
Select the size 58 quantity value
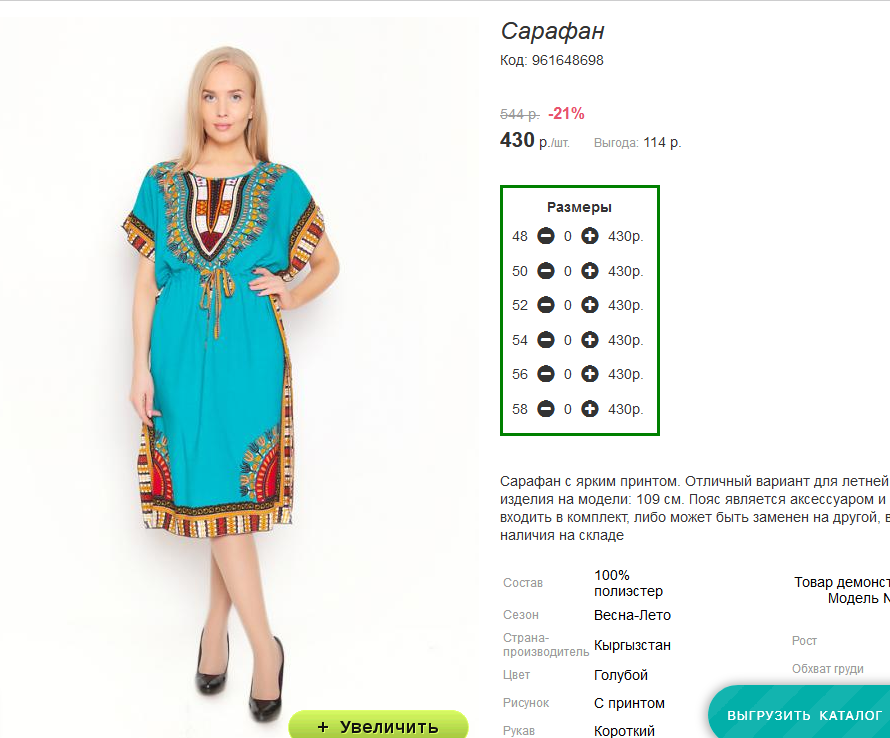pos(568,409)
